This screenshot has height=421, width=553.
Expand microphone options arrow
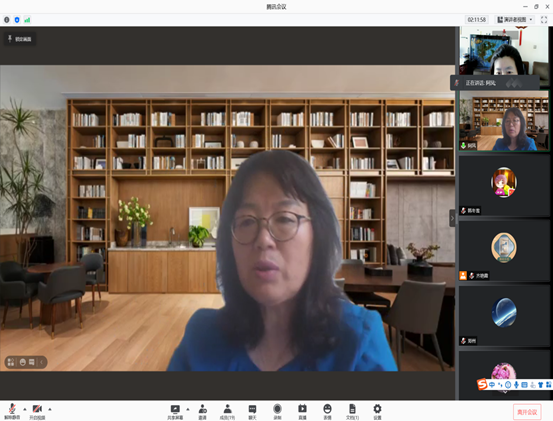pos(25,409)
